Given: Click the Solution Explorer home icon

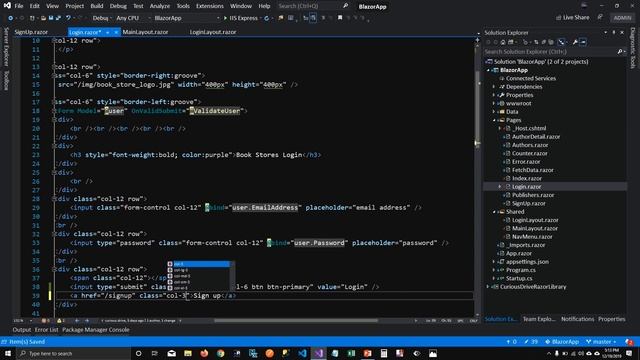Looking at the screenshot, I should click(503, 42).
